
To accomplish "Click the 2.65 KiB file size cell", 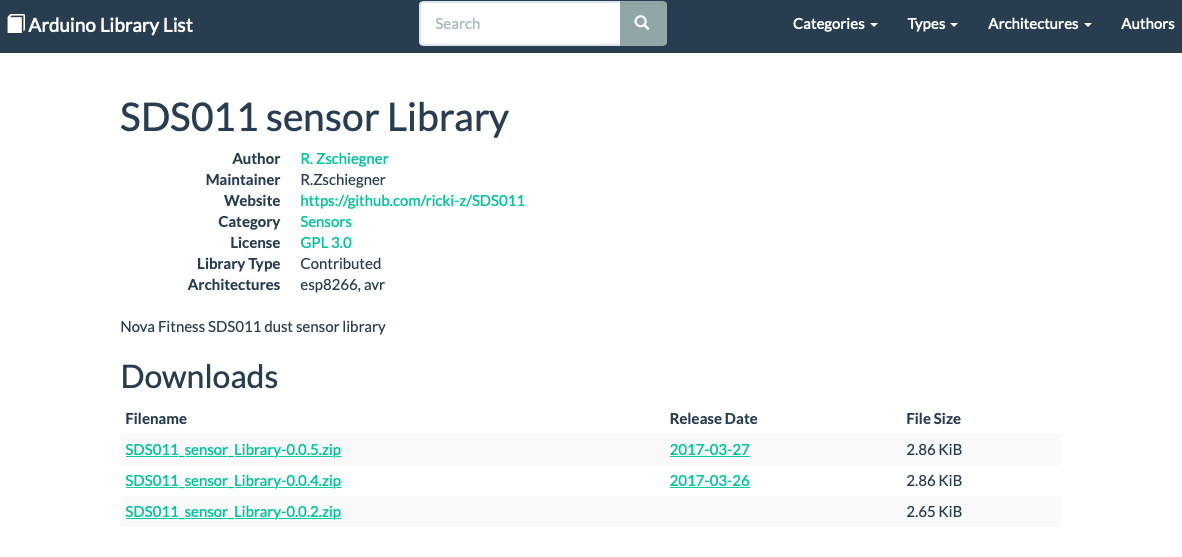I will pos(934,512).
